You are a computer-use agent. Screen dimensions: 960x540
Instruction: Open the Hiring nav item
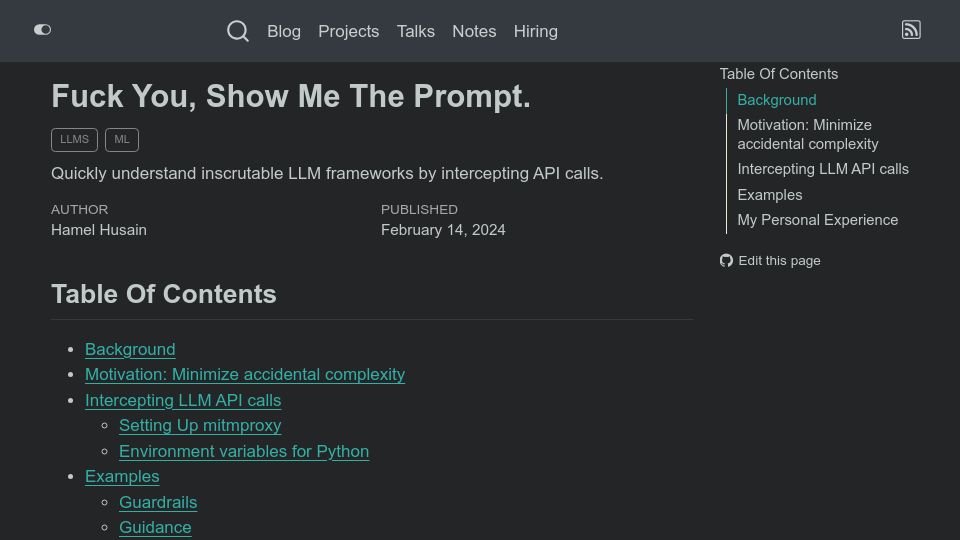point(536,31)
